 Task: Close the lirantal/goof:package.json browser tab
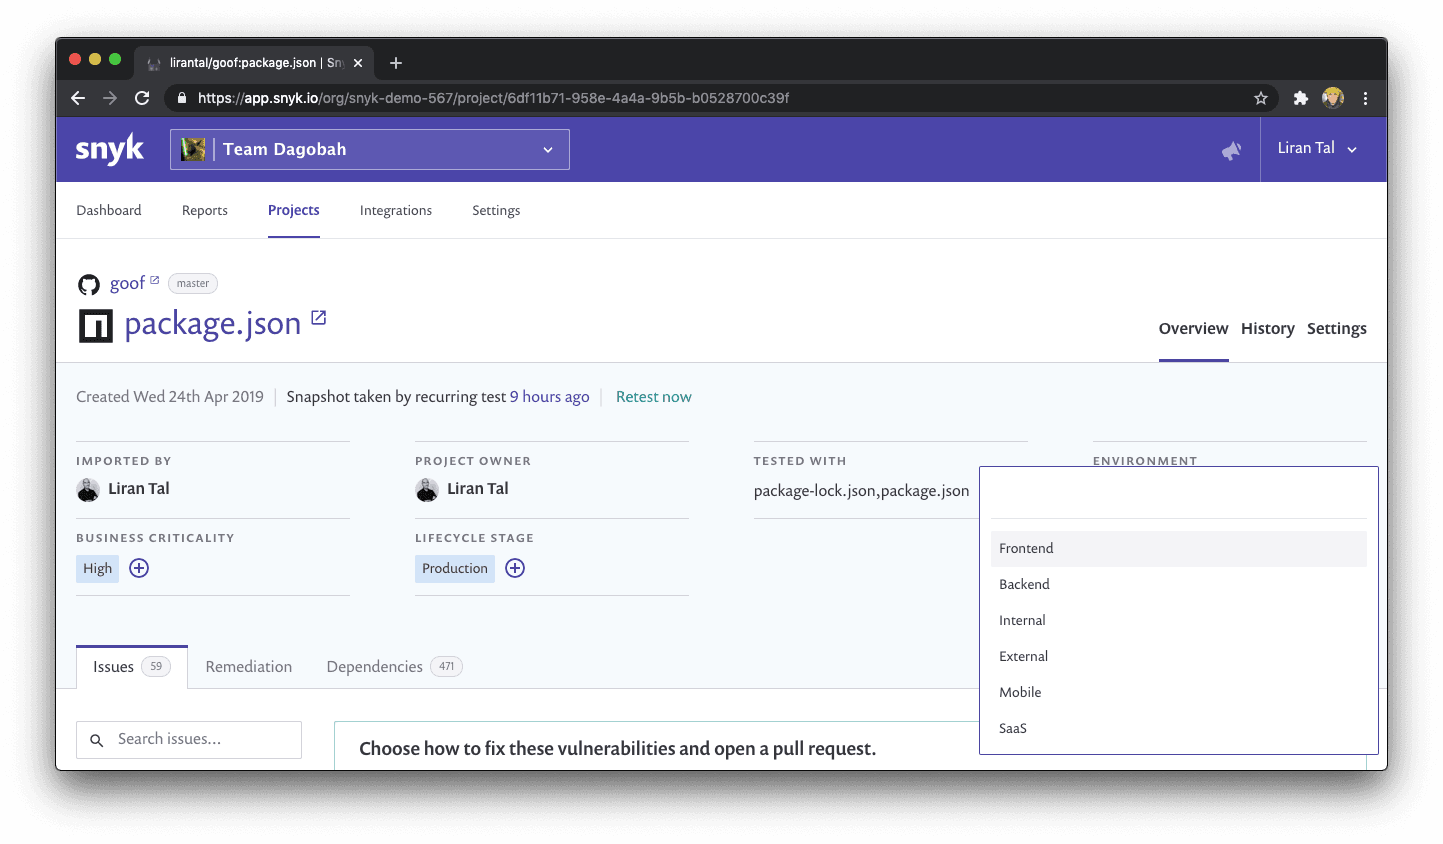point(358,63)
